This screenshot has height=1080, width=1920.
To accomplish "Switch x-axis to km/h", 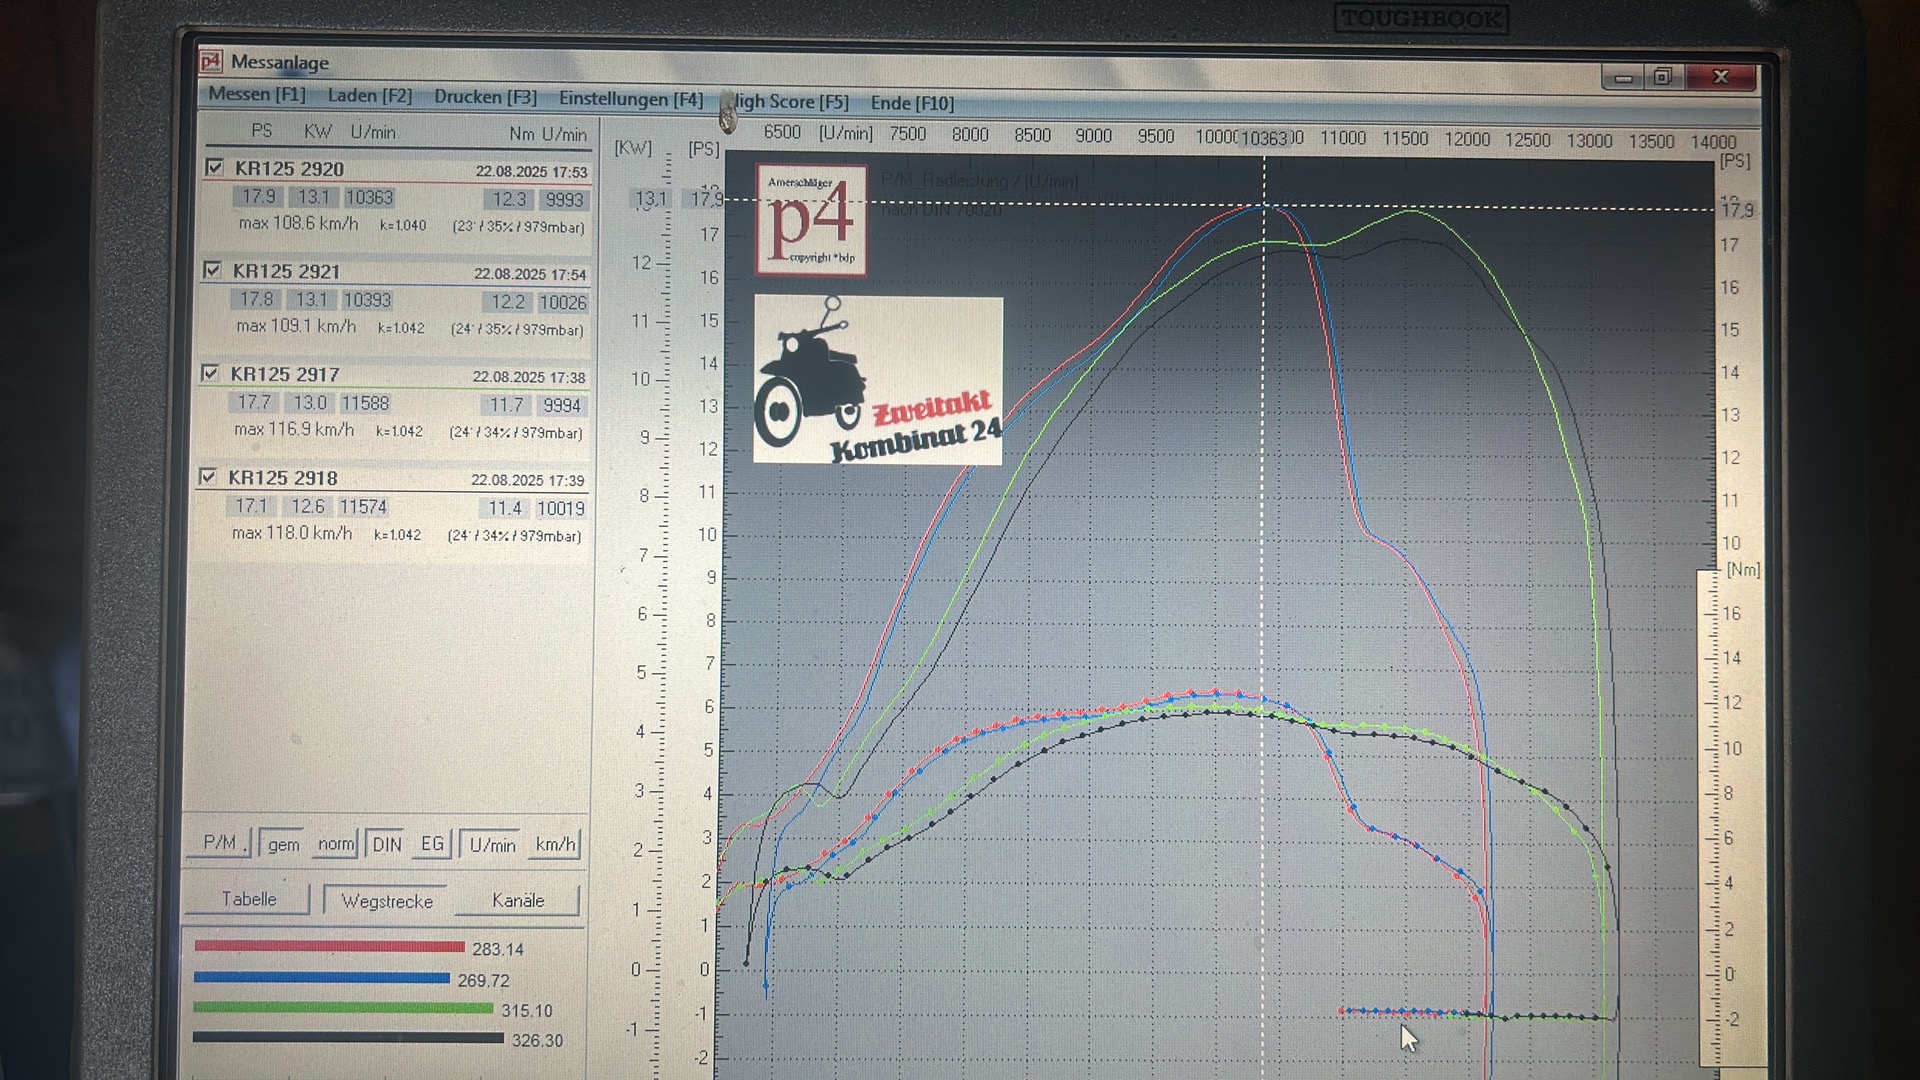I will point(555,844).
